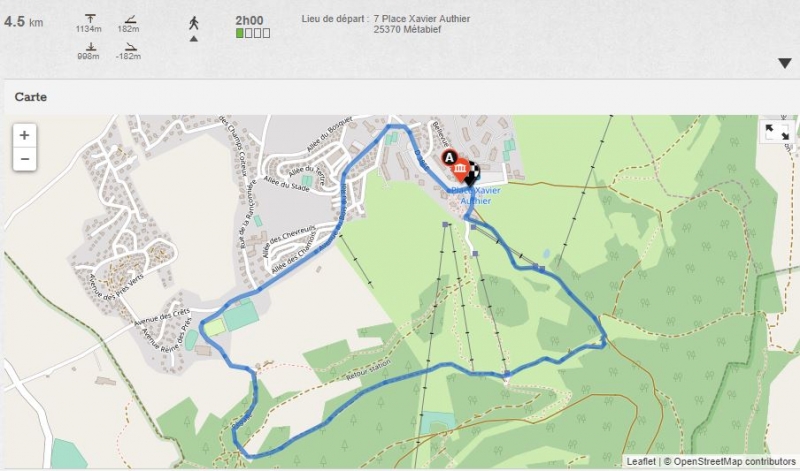This screenshot has height=471, width=800.
Task: Click the maximum altitude 1134m icon
Action: (x=90, y=19)
